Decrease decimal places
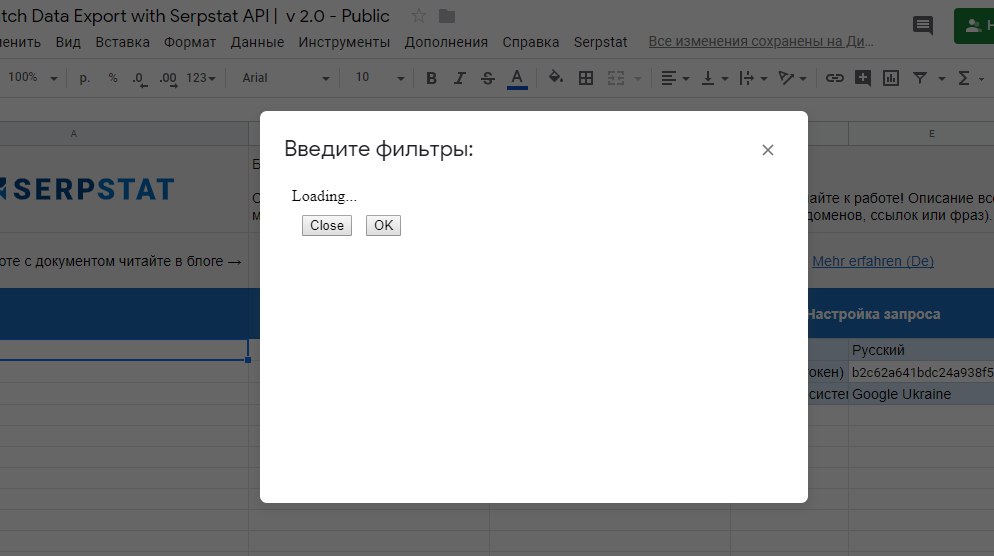The height and width of the screenshot is (556, 994). (x=139, y=78)
